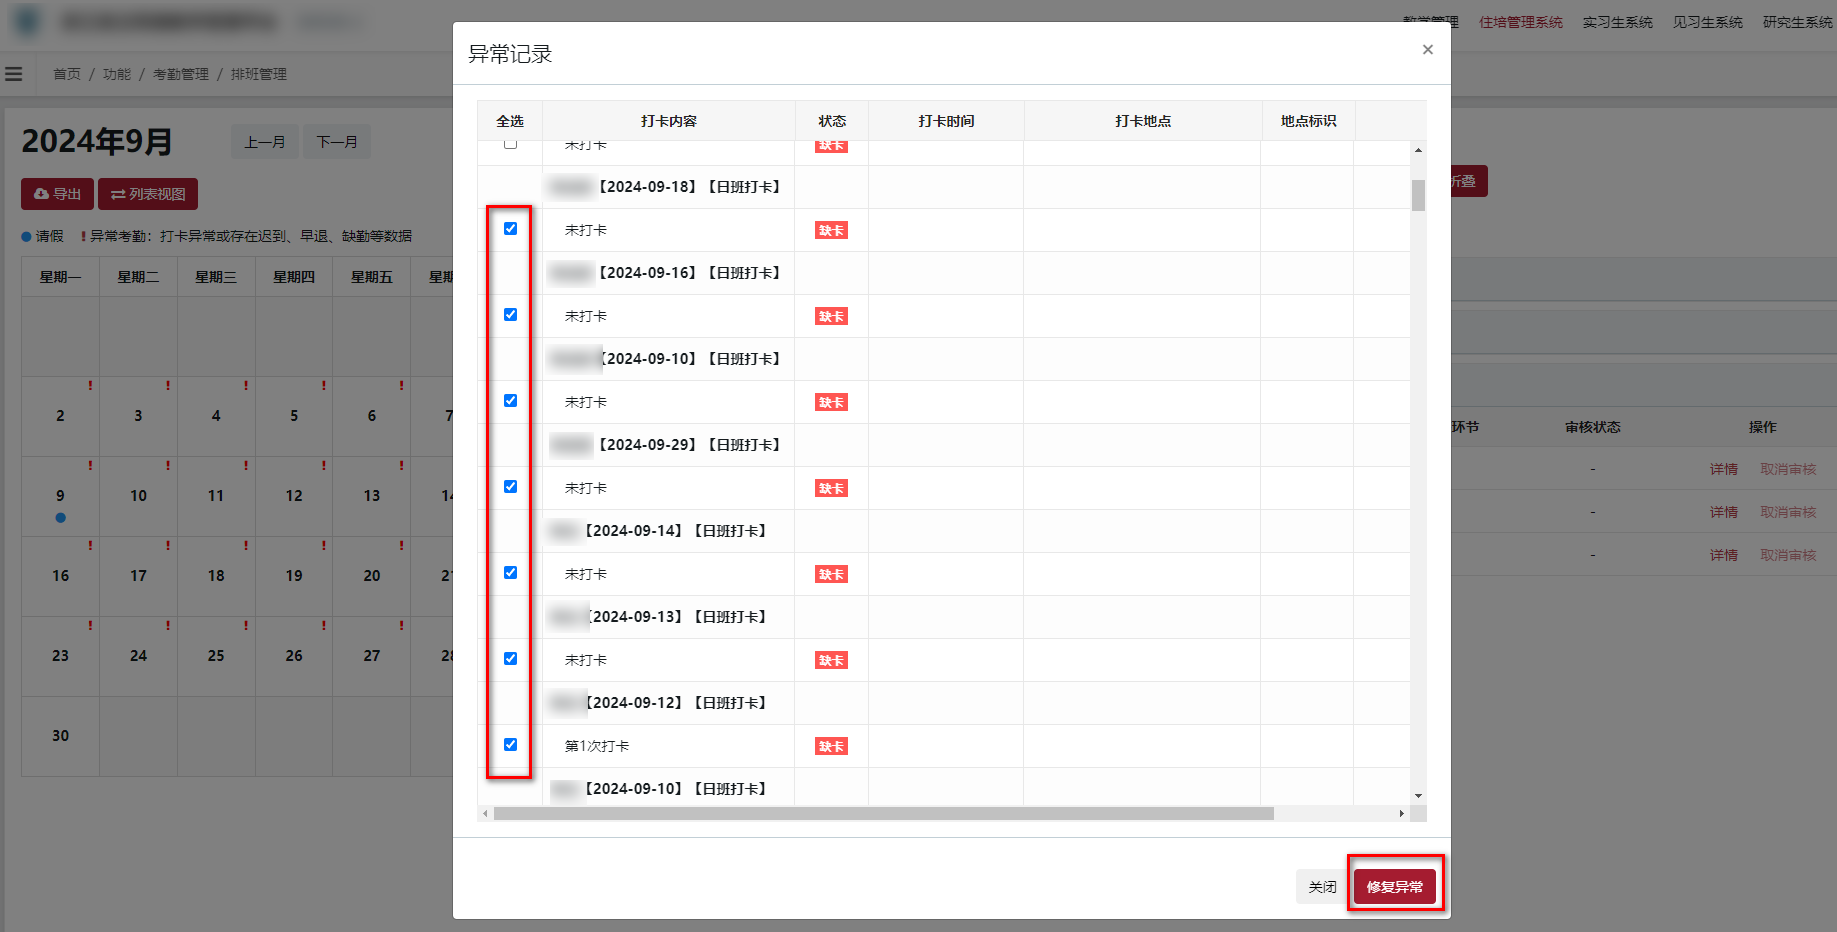Open 实习生系统 in the top navigation

[x=1617, y=22]
